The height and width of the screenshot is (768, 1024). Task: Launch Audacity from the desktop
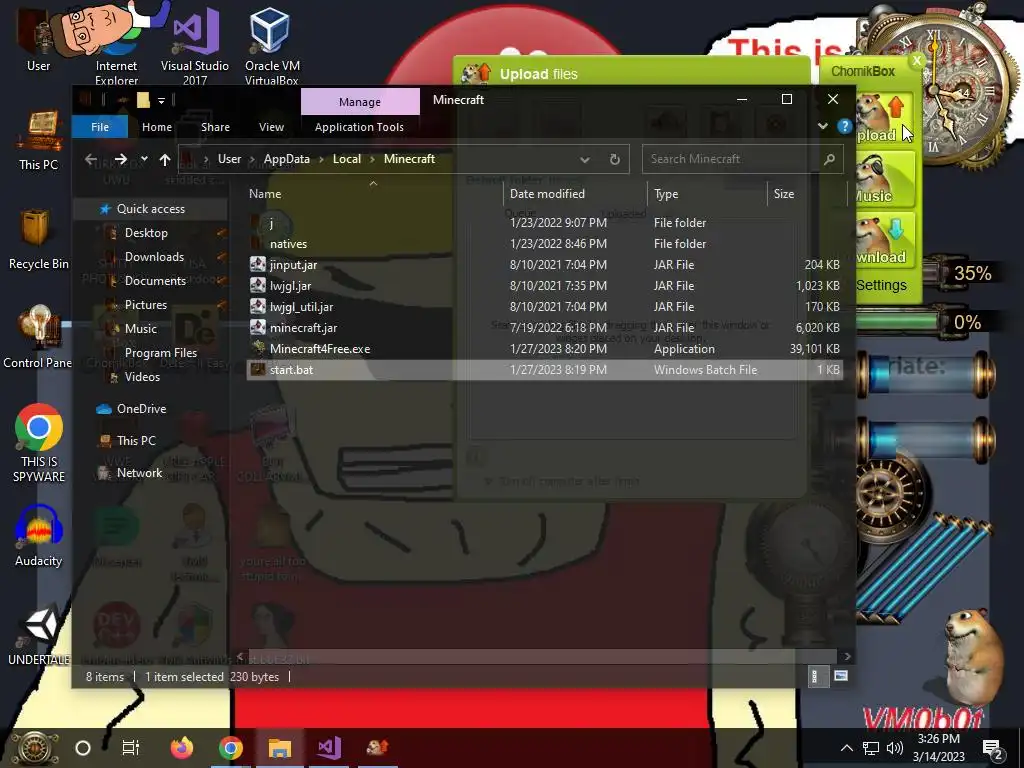click(39, 536)
